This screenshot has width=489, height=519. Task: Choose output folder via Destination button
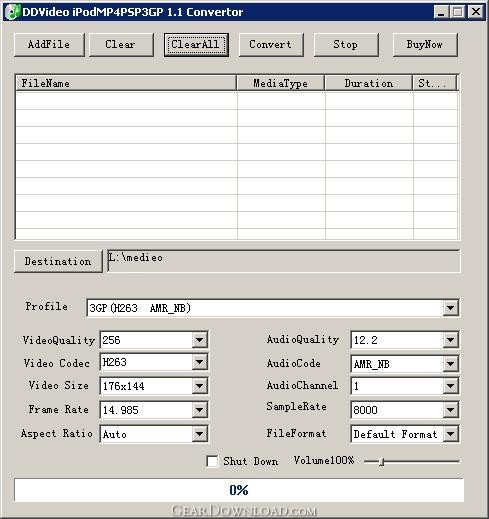(58, 261)
